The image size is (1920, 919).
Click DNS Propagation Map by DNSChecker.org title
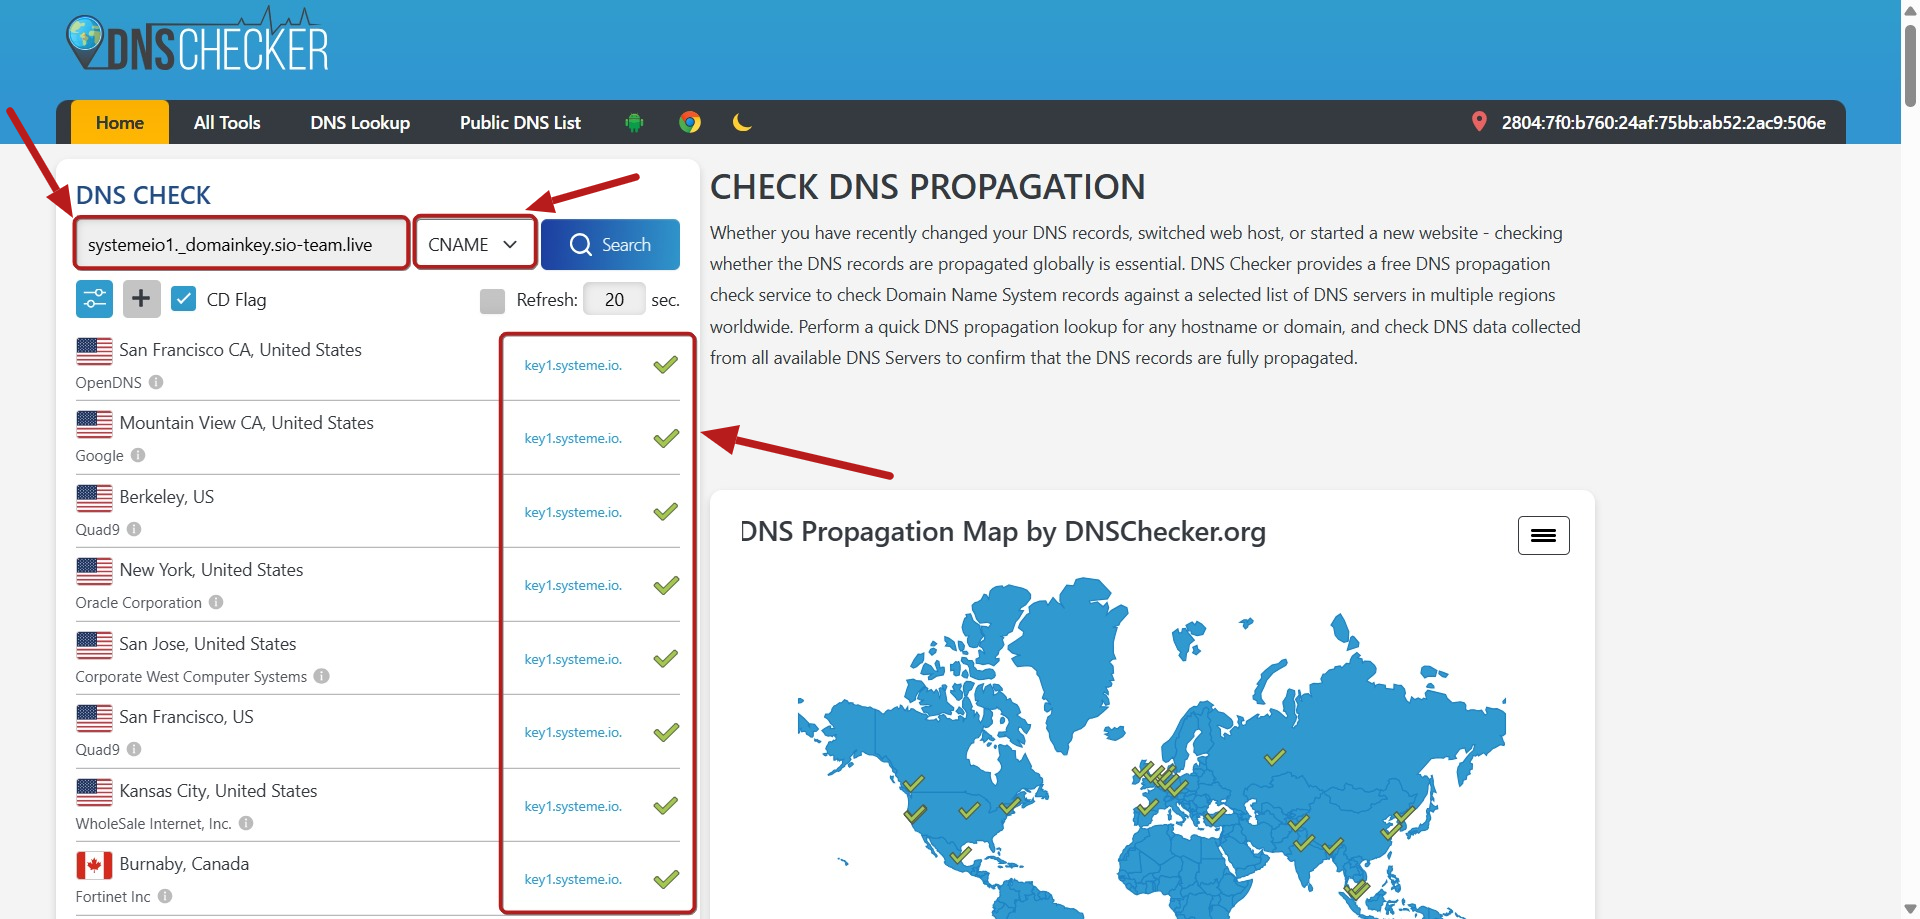[x=1003, y=532]
